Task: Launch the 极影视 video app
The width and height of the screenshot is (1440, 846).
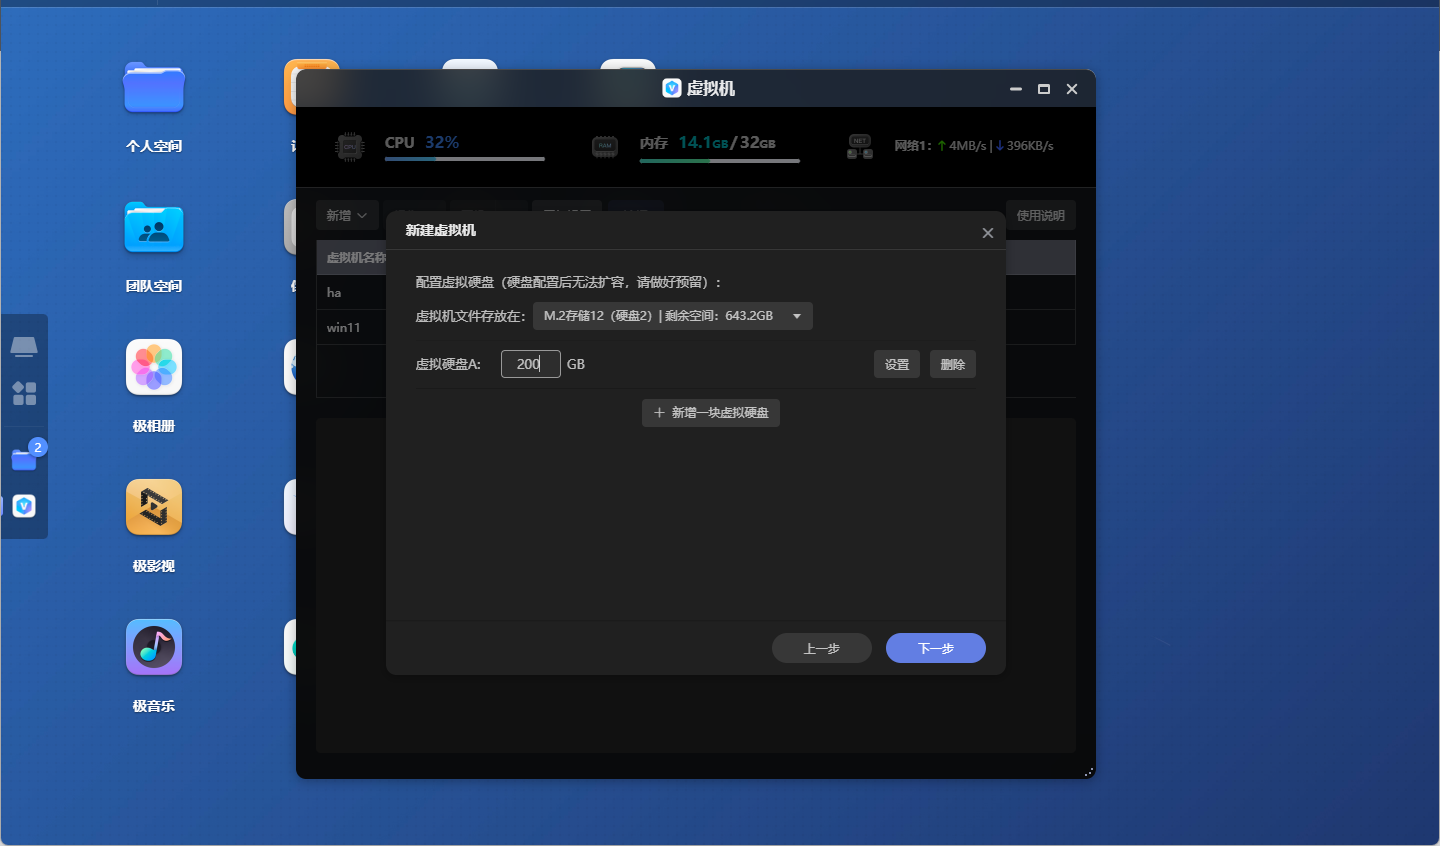Action: tap(154, 508)
